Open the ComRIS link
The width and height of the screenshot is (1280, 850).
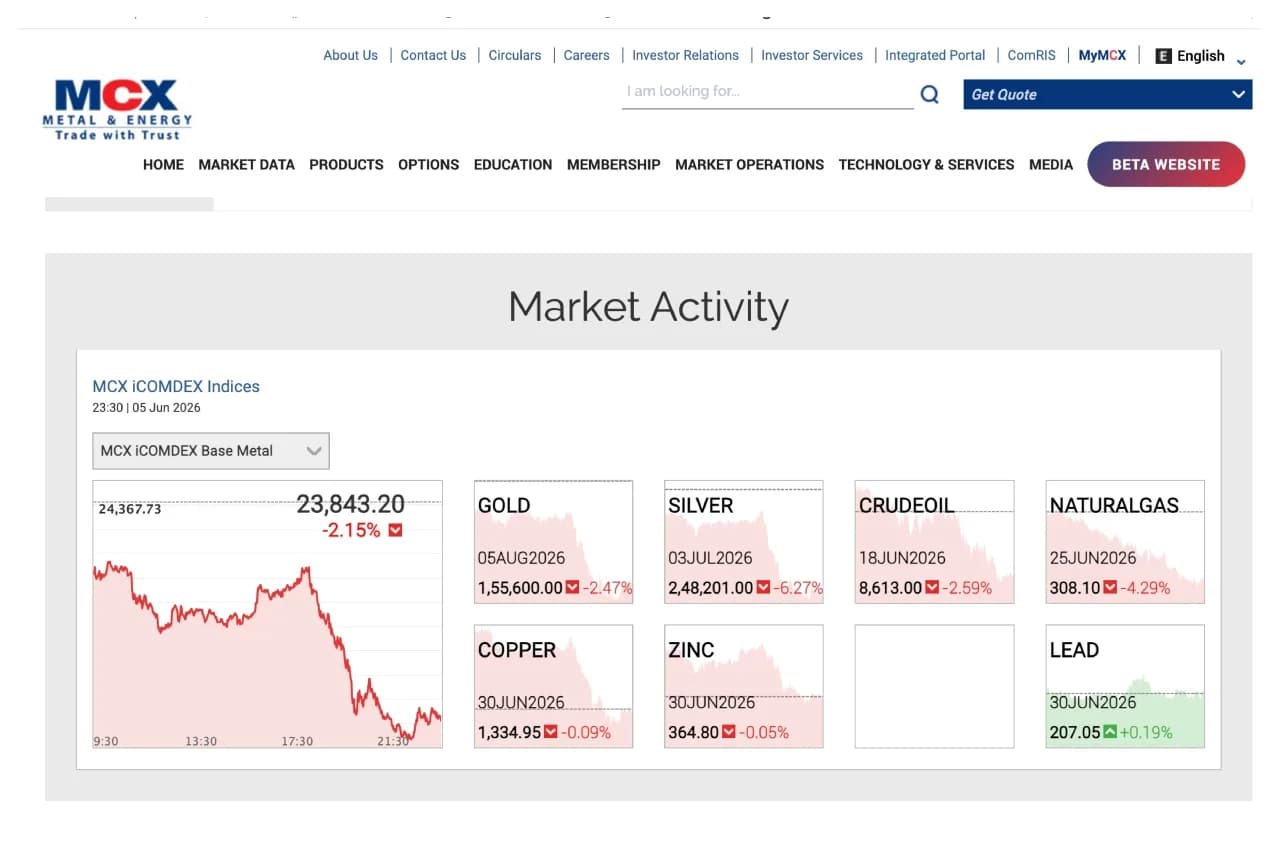click(x=1031, y=56)
